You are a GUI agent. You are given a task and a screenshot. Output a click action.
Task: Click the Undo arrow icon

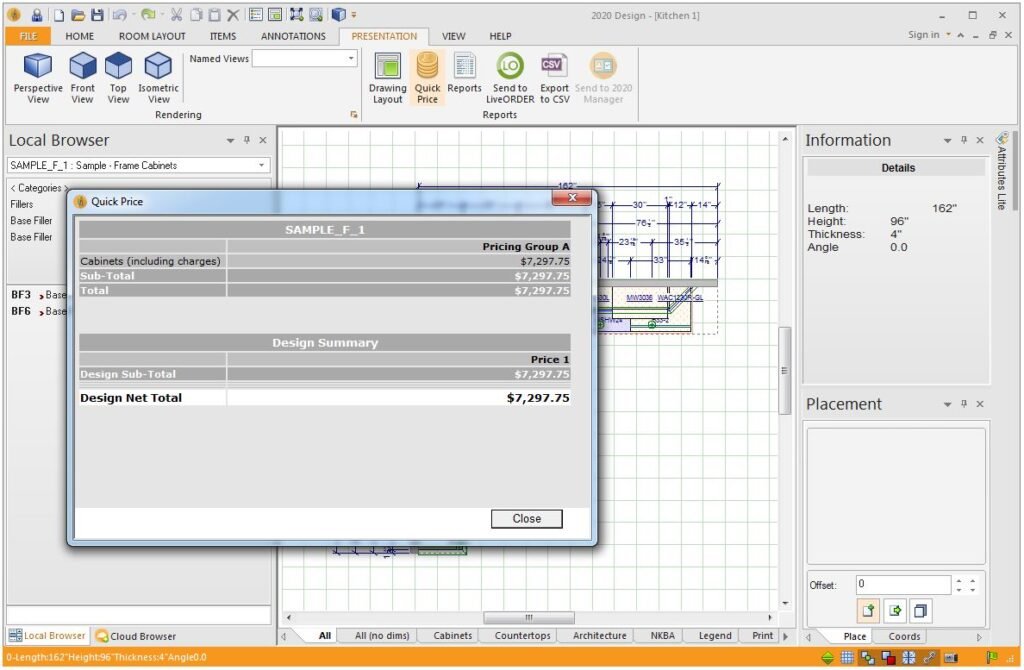pos(120,14)
